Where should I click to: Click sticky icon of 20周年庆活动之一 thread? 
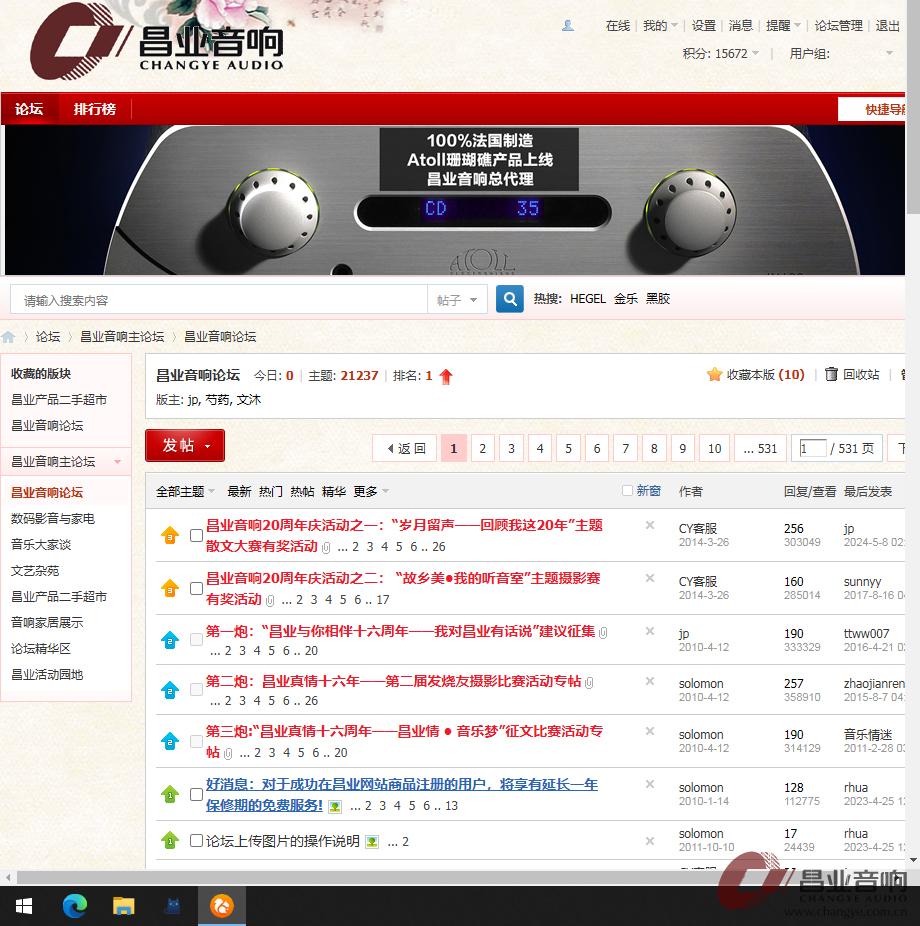pyautogui.click(x=170, y=535)
